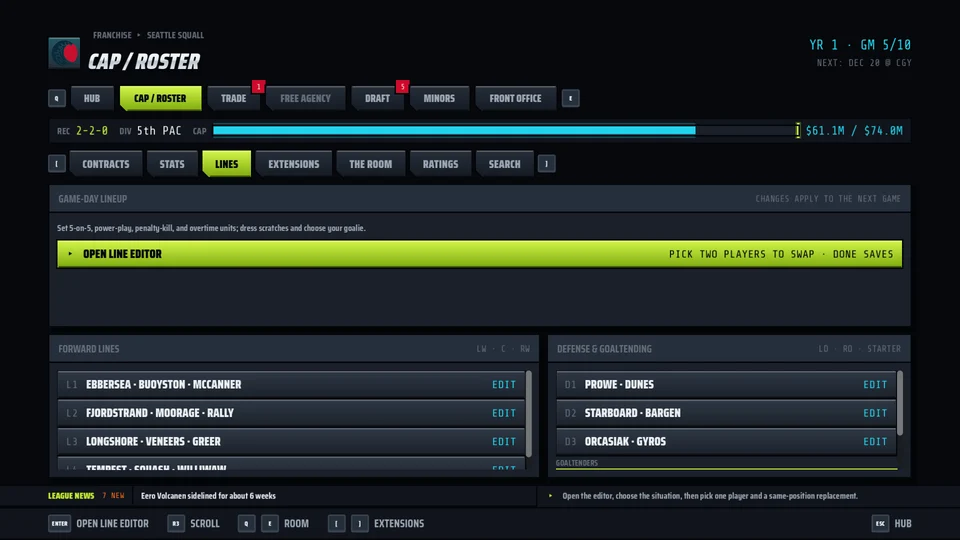
Task: Click the Q key hint beside HUB tab
Action: [x=57, y=98]
